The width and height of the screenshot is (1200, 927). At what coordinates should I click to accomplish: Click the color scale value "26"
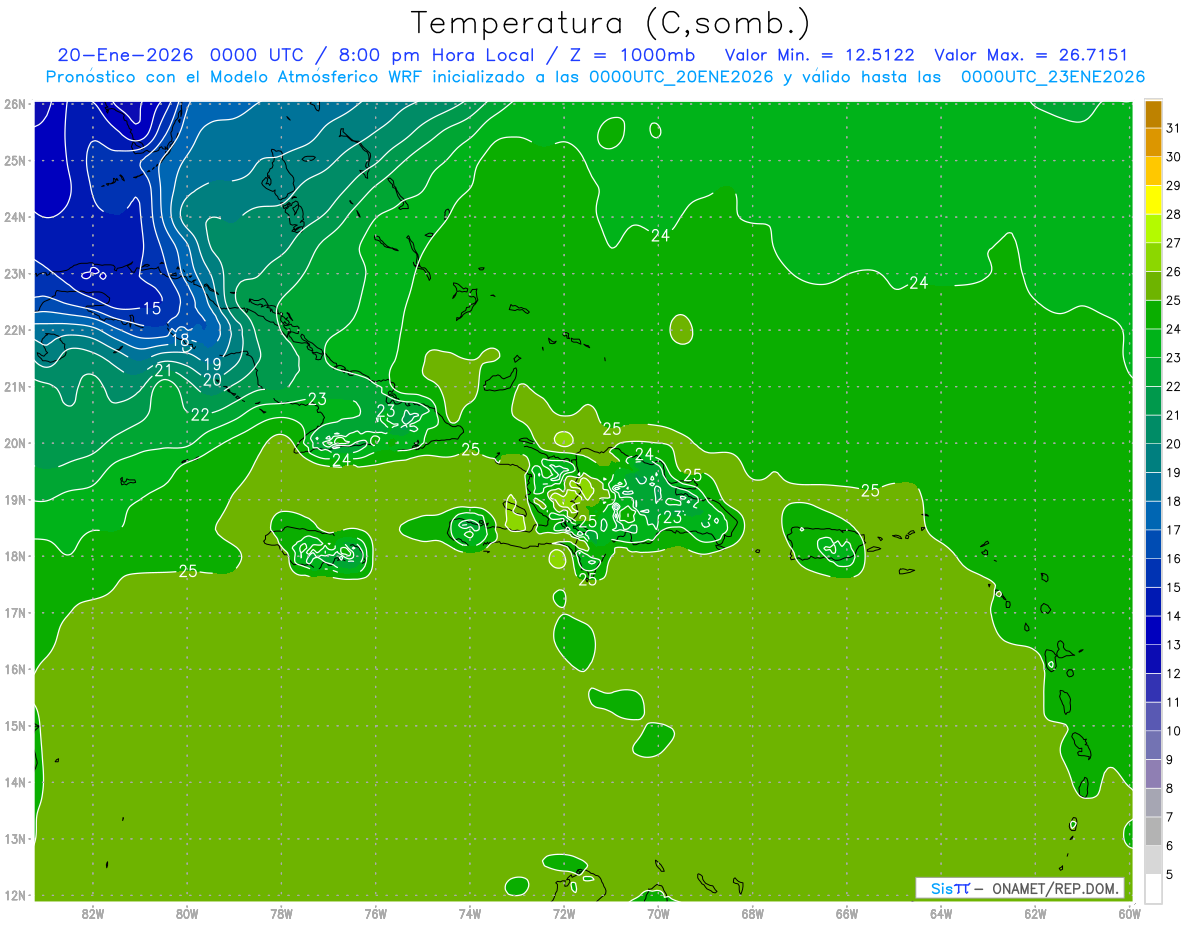(1173, 272)
